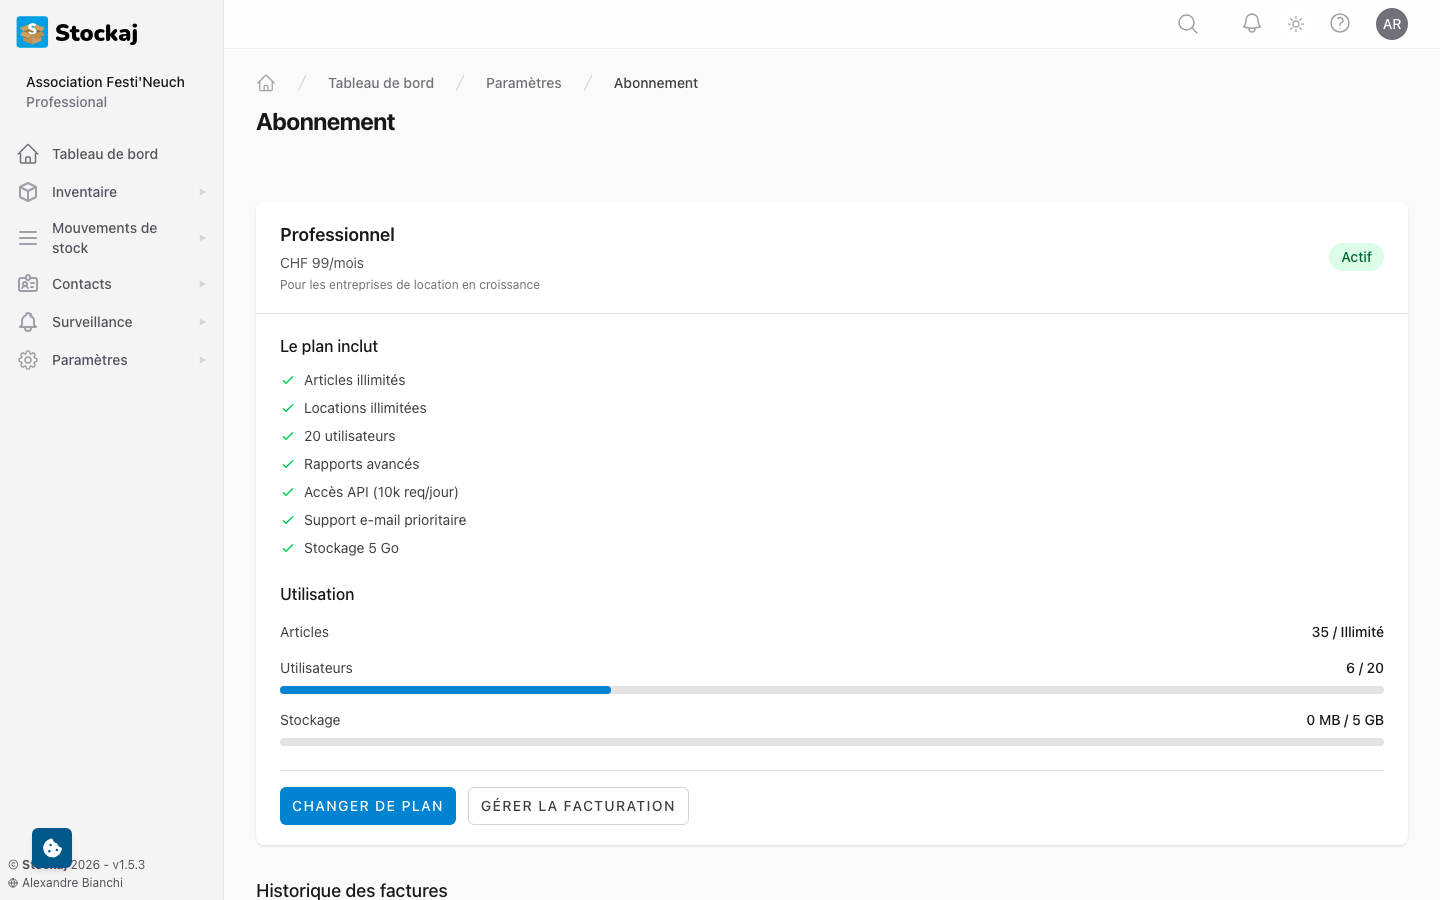Click the Mouvements de stock lines icon
This screenshot has width=1440, height=900.
pos(28,238)
